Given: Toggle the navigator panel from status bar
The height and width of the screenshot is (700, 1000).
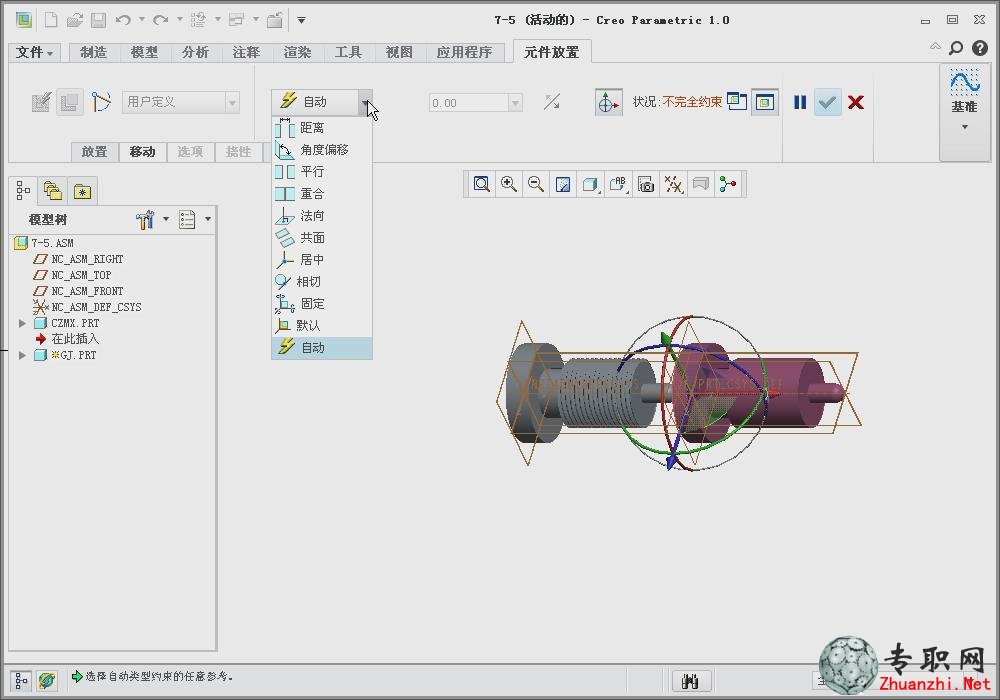Looking at the screenshot, I should coord(21,681).
